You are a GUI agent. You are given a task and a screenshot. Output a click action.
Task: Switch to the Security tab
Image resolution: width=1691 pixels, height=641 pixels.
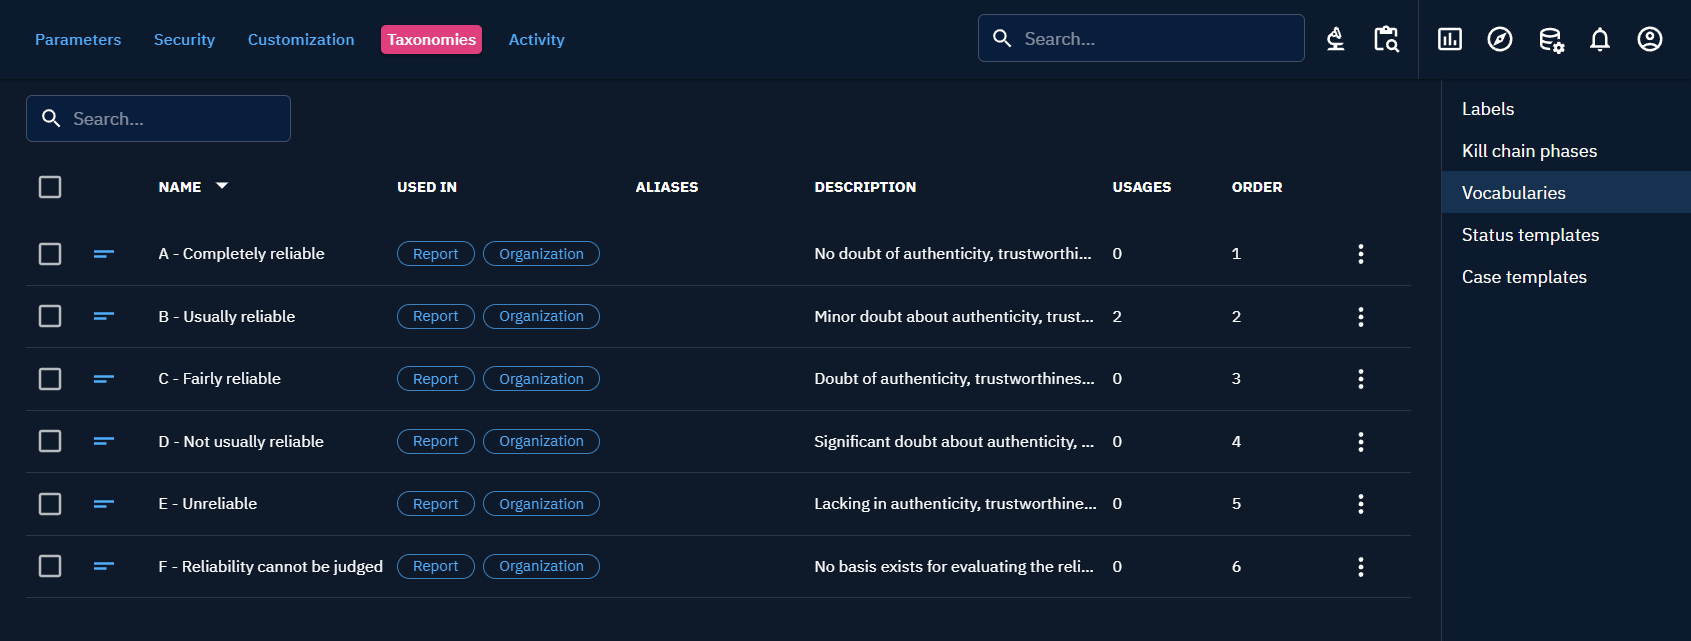[184, 40]
